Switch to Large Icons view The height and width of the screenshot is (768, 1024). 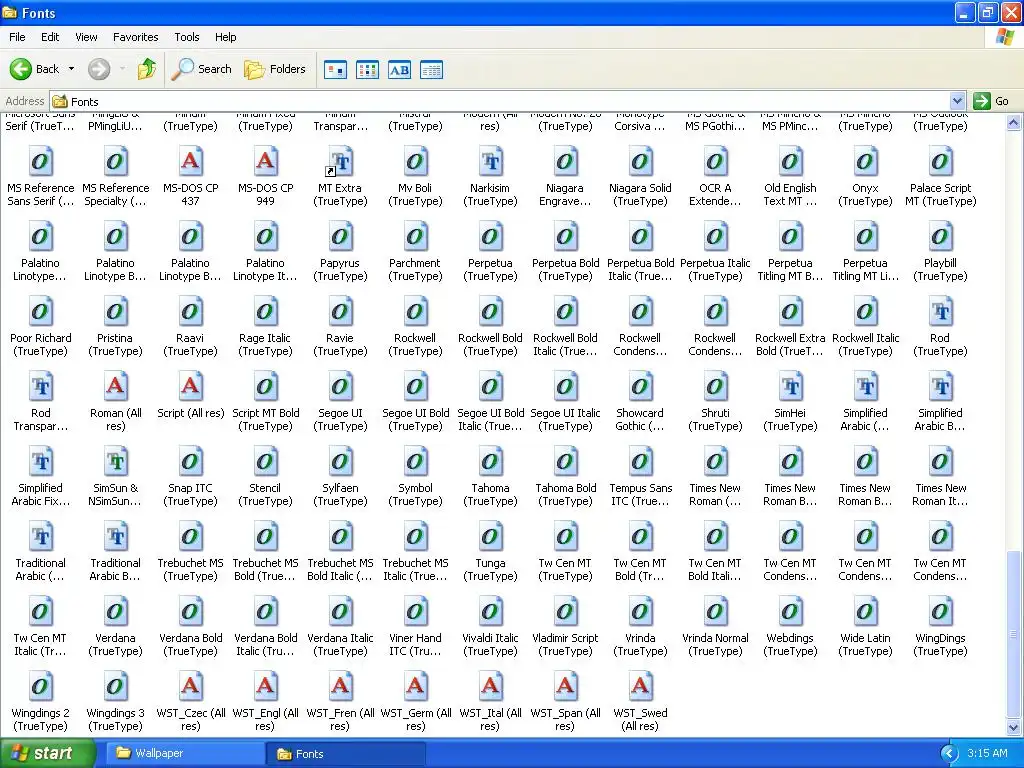[336, 69]
